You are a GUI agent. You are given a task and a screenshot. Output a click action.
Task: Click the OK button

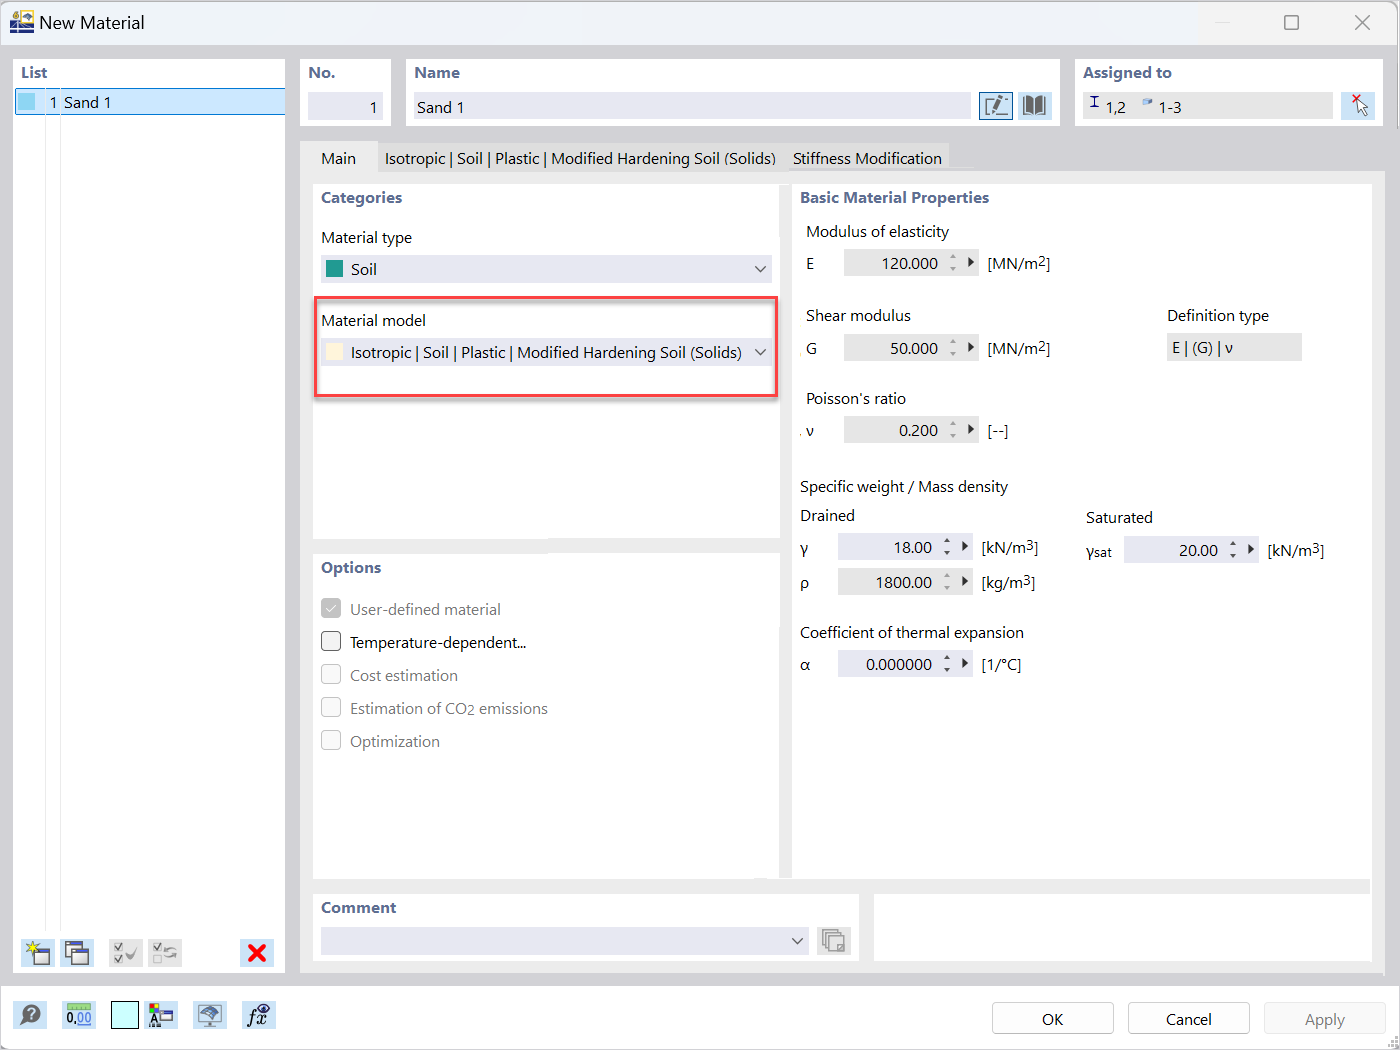pyautogui.click(x=1052, y=1019)
